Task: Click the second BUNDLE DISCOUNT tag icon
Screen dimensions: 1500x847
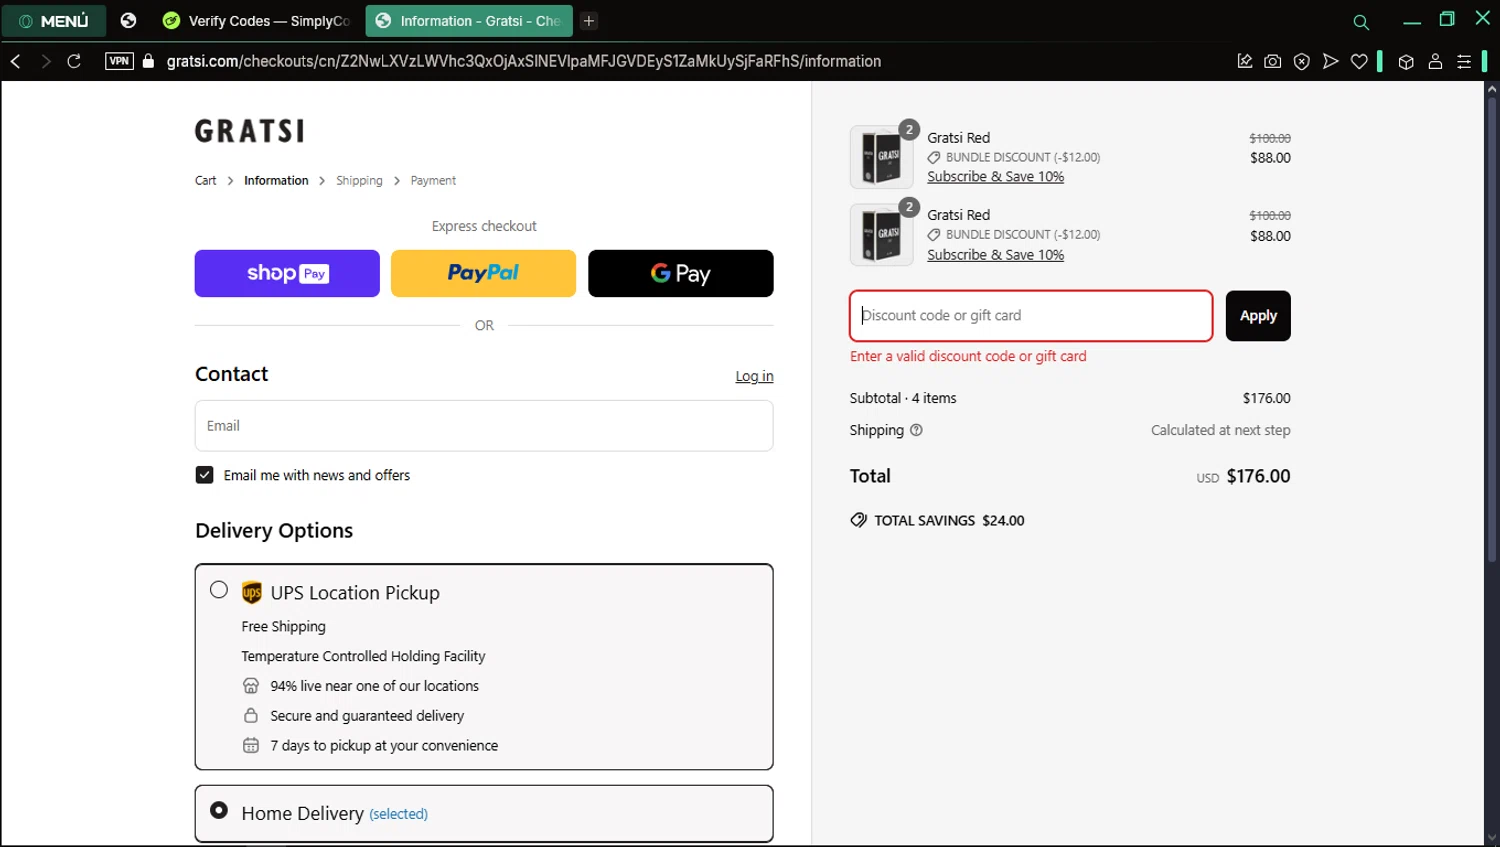Action: tap(934, 235)
